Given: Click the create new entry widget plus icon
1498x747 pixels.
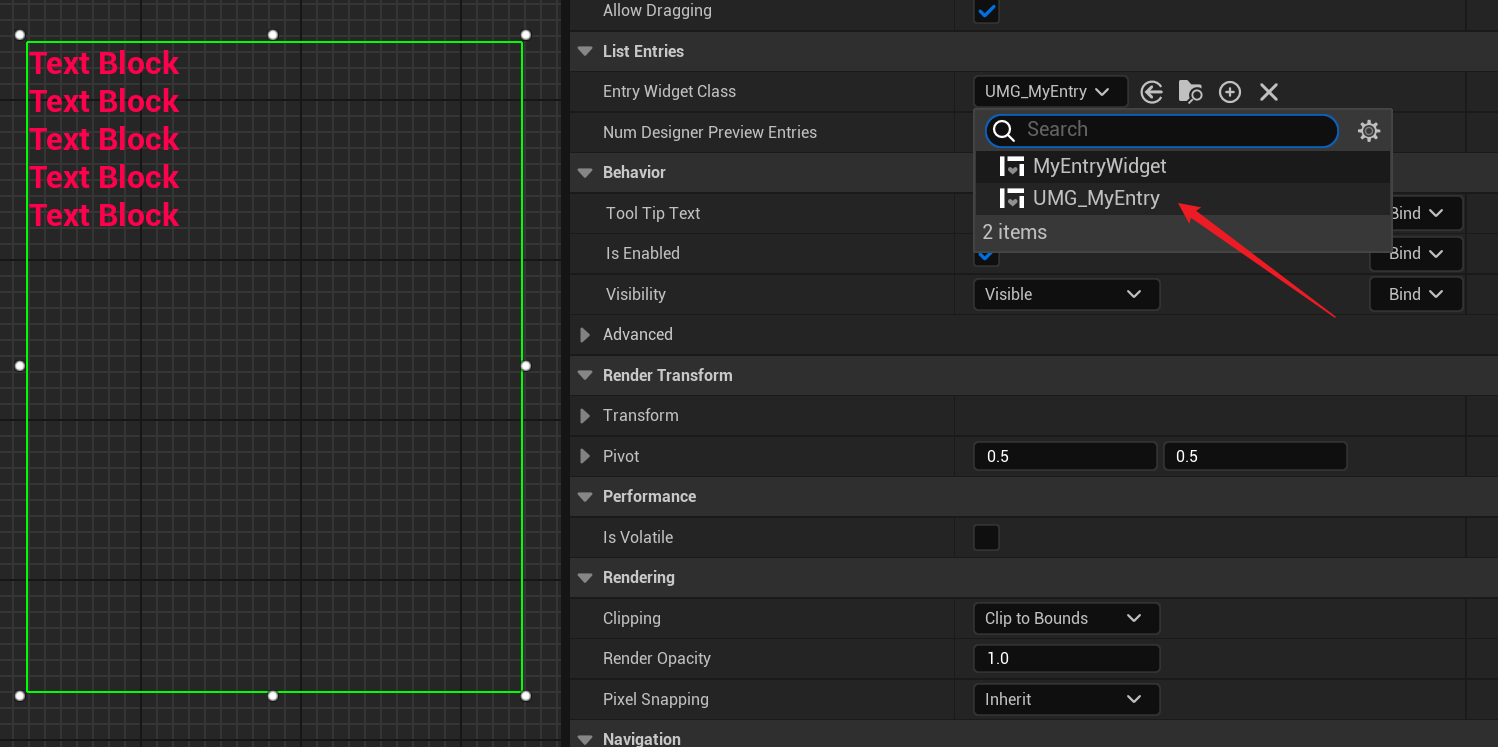Looking at the screenshot, I should [x=1230, y=92].
